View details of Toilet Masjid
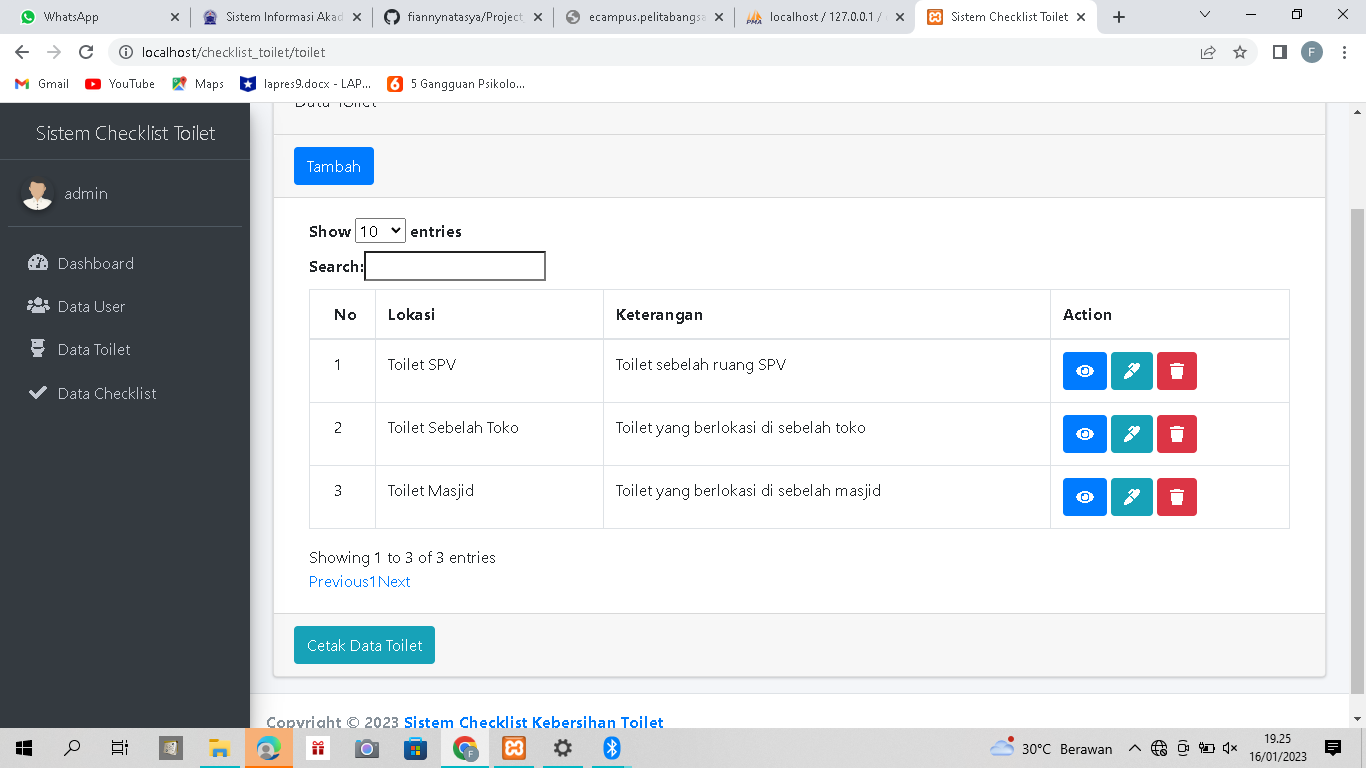 1085,497
